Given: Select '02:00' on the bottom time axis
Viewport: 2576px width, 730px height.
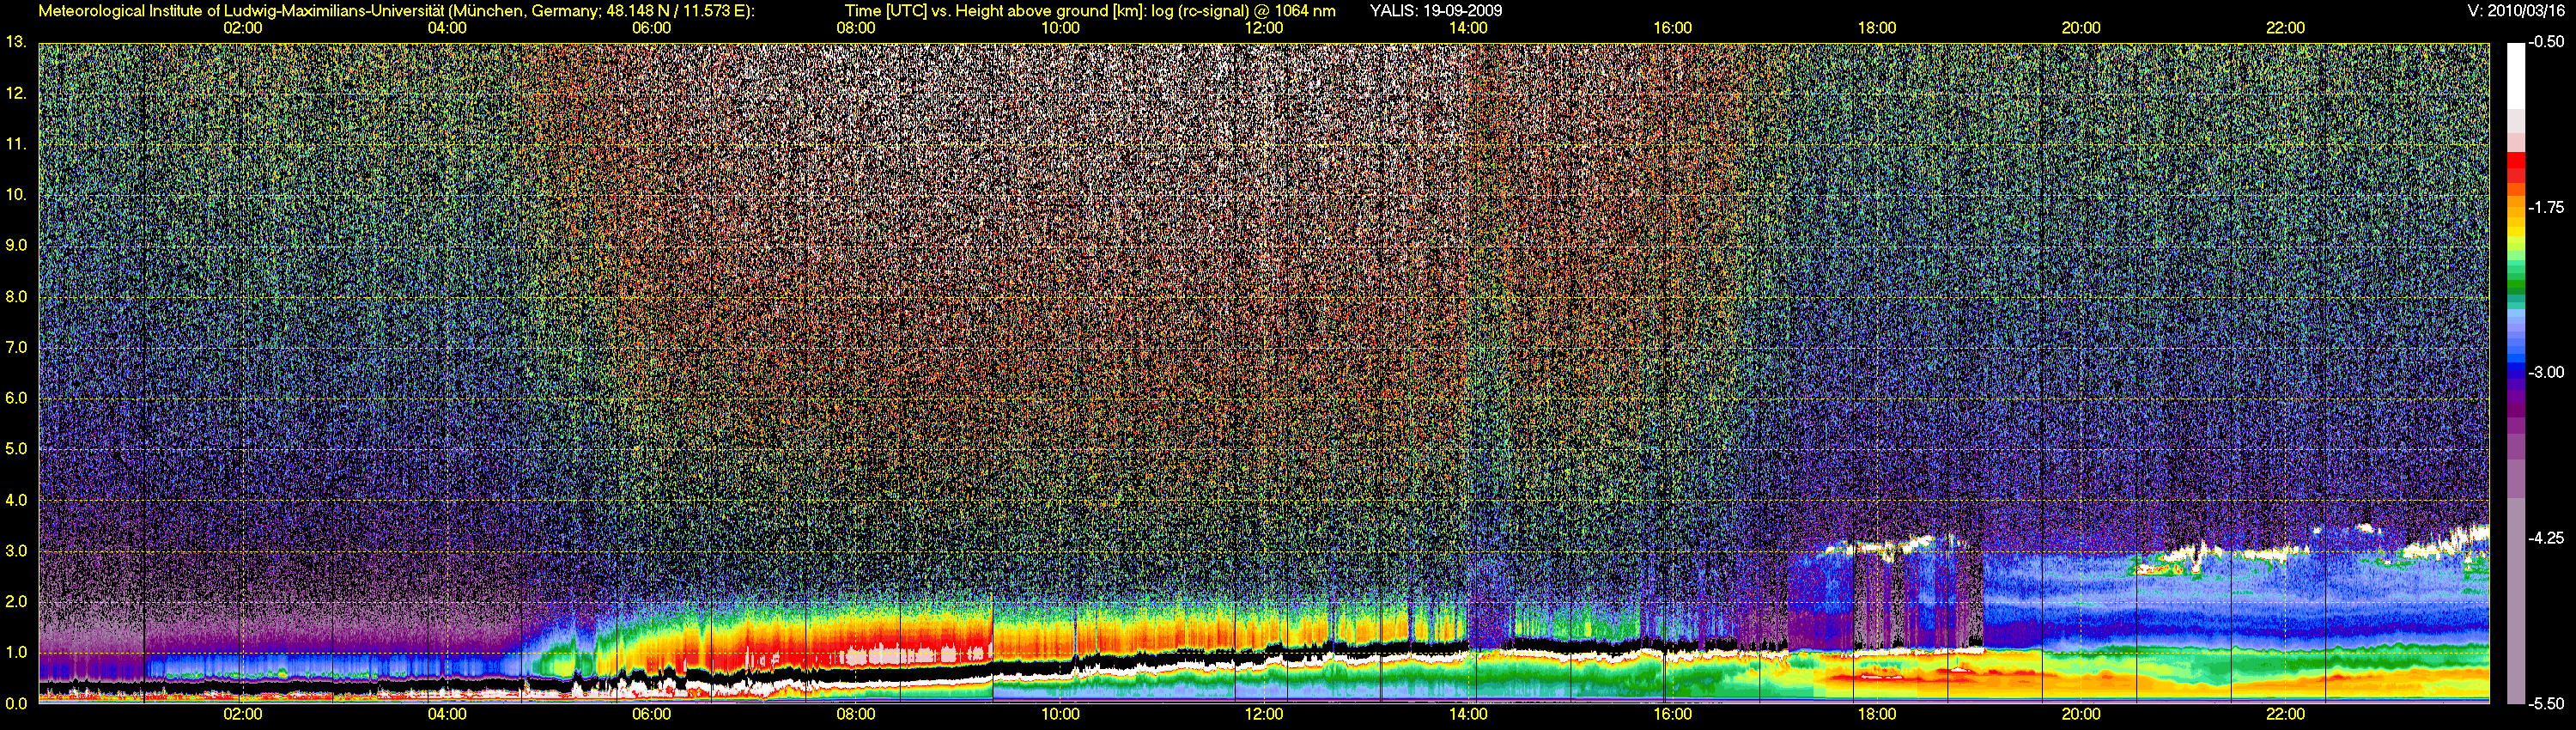Looking at the screenshot, I should (243, 714).
